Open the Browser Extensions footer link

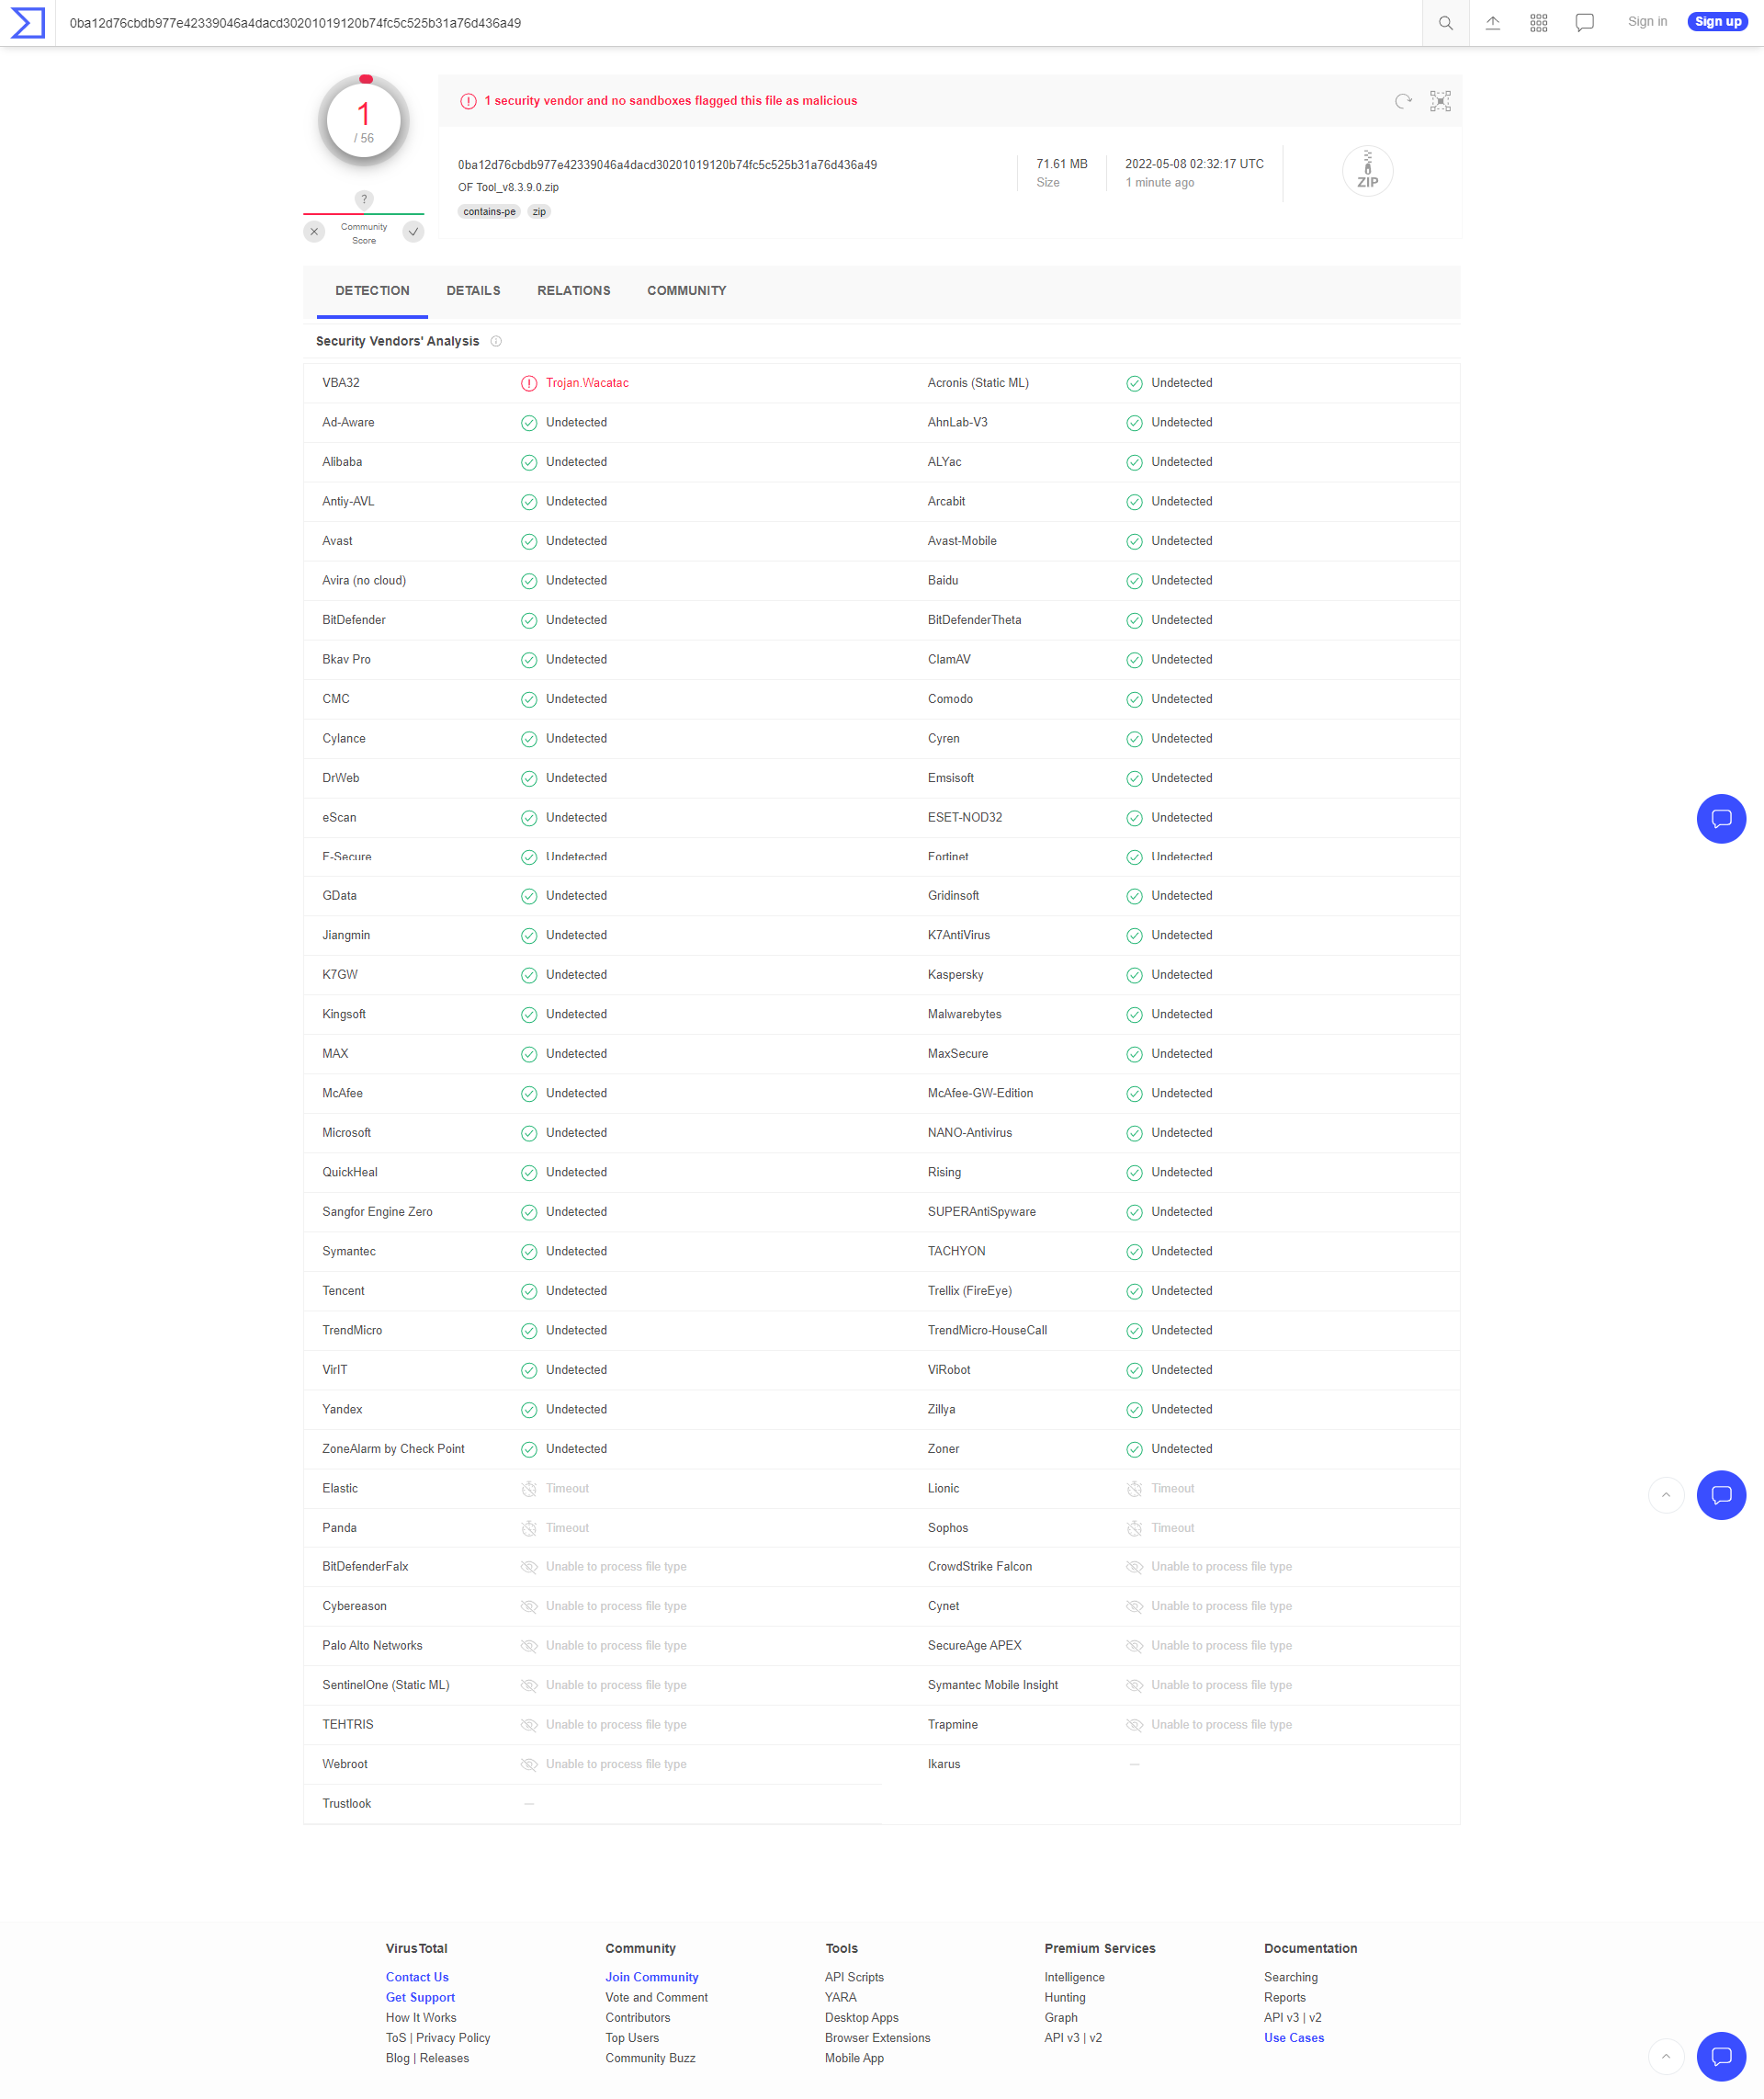(877, 2037)
